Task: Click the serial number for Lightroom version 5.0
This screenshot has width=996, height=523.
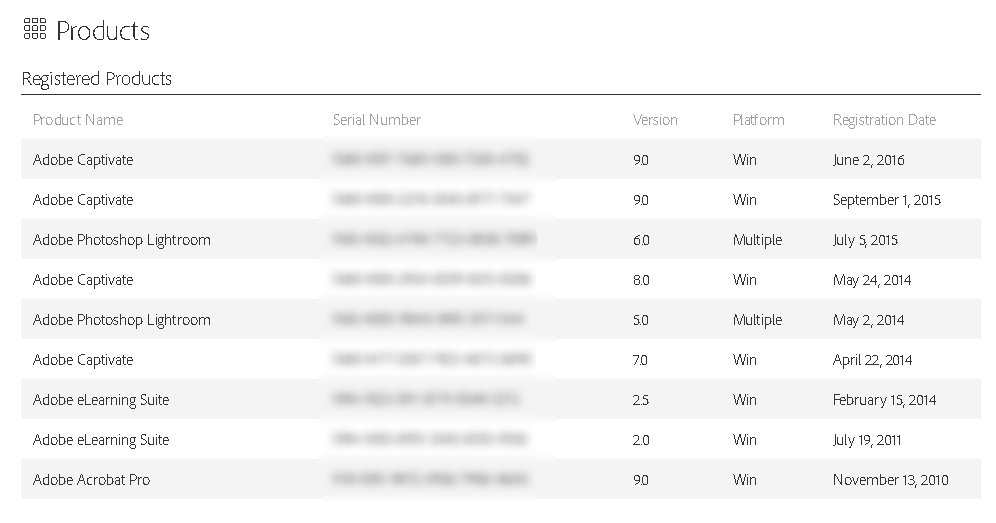Action: coord(429,320)
